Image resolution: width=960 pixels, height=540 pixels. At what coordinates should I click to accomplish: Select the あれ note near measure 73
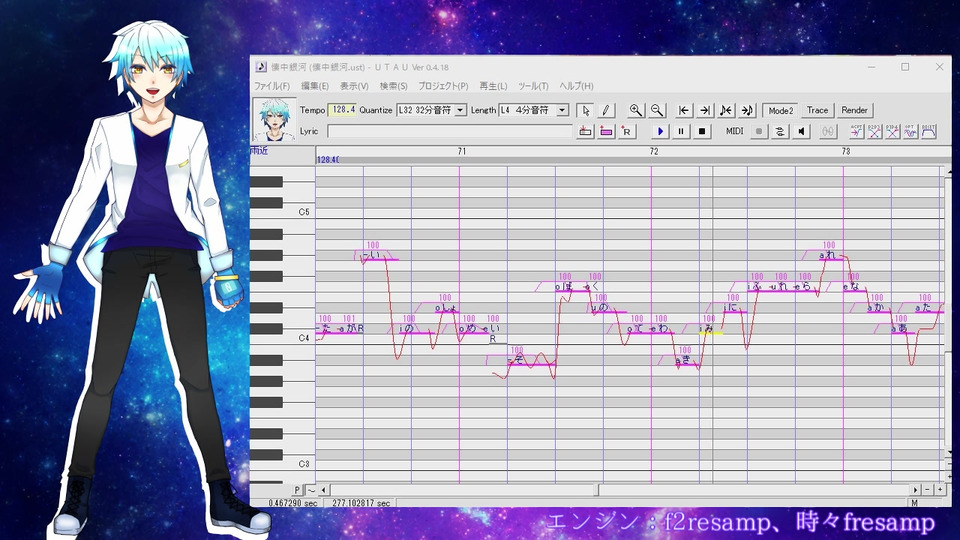coord(830,257)
